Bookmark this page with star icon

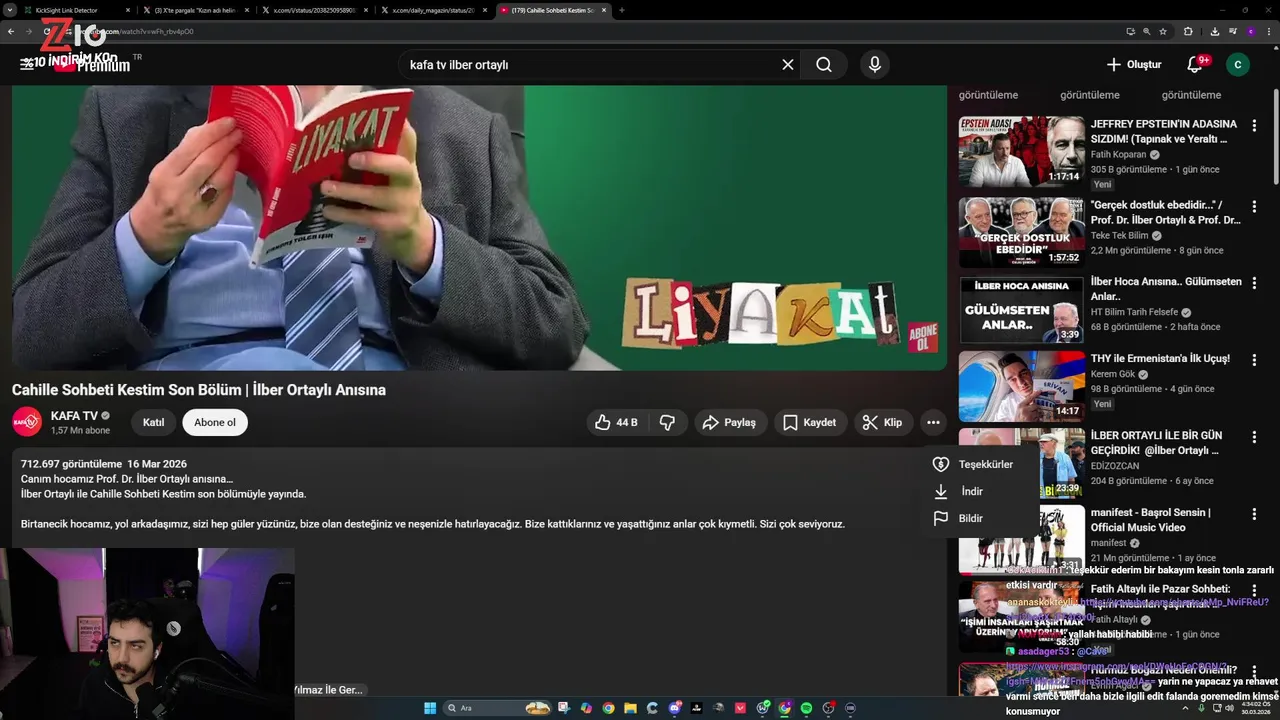click(1163, 31)
